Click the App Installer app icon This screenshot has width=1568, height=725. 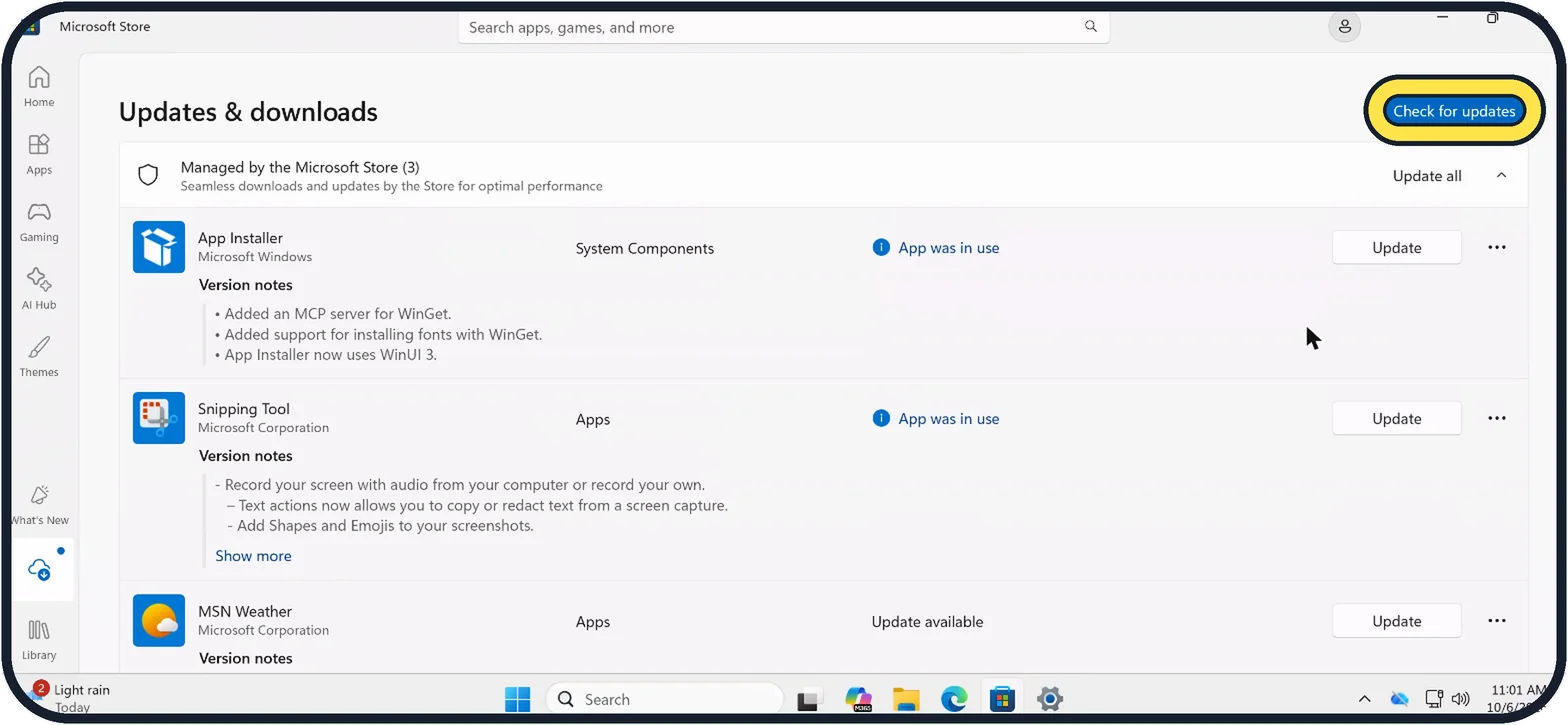pyautogui.click(x=159, y=247)
